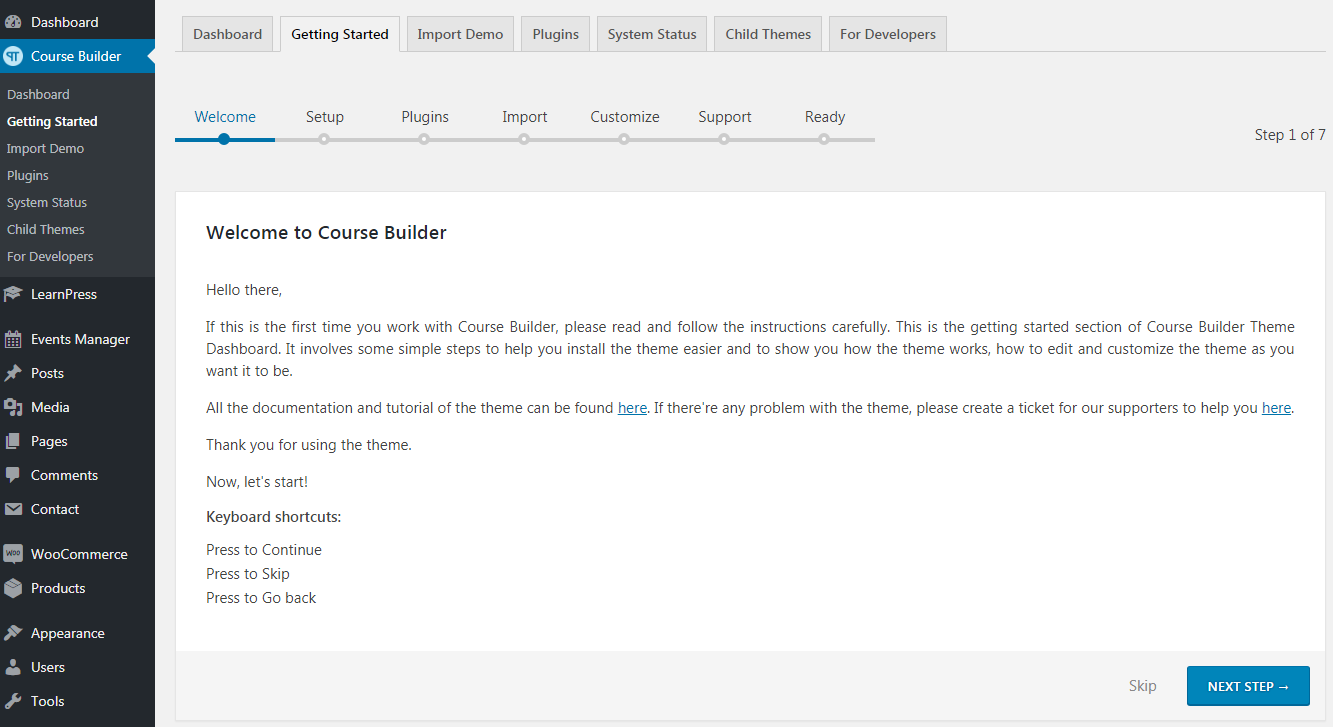Click the Comments speech bubble icon

click(13, 475)
